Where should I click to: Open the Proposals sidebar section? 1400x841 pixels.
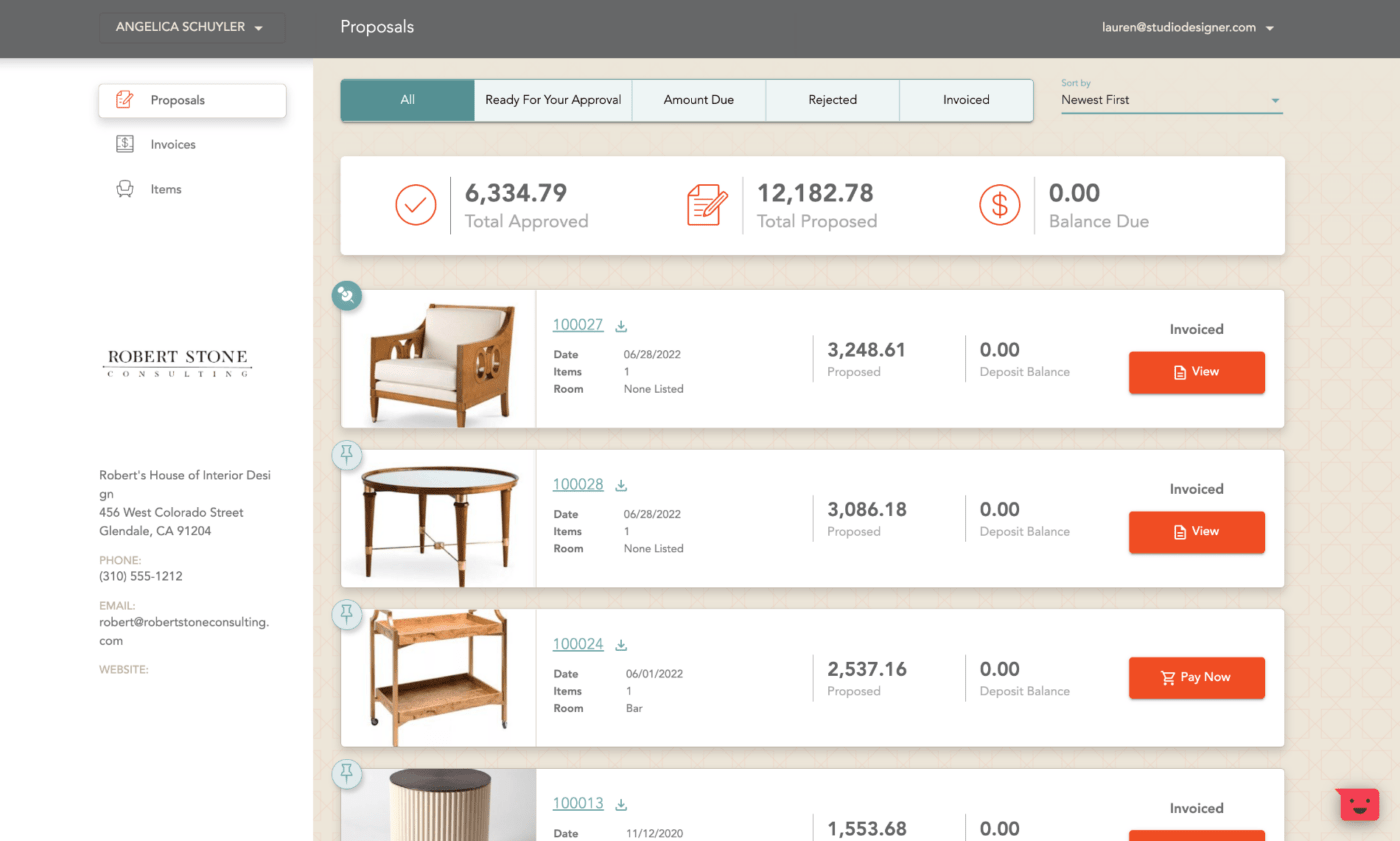click(192, 100)
